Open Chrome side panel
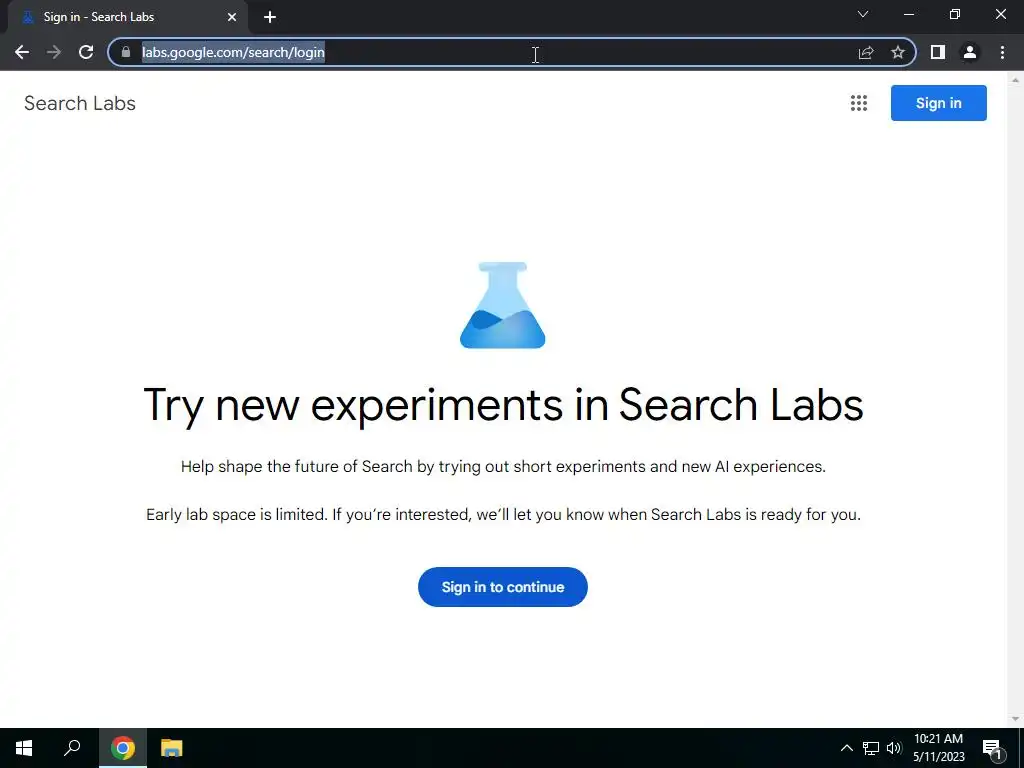 click(x=938, y=52)
